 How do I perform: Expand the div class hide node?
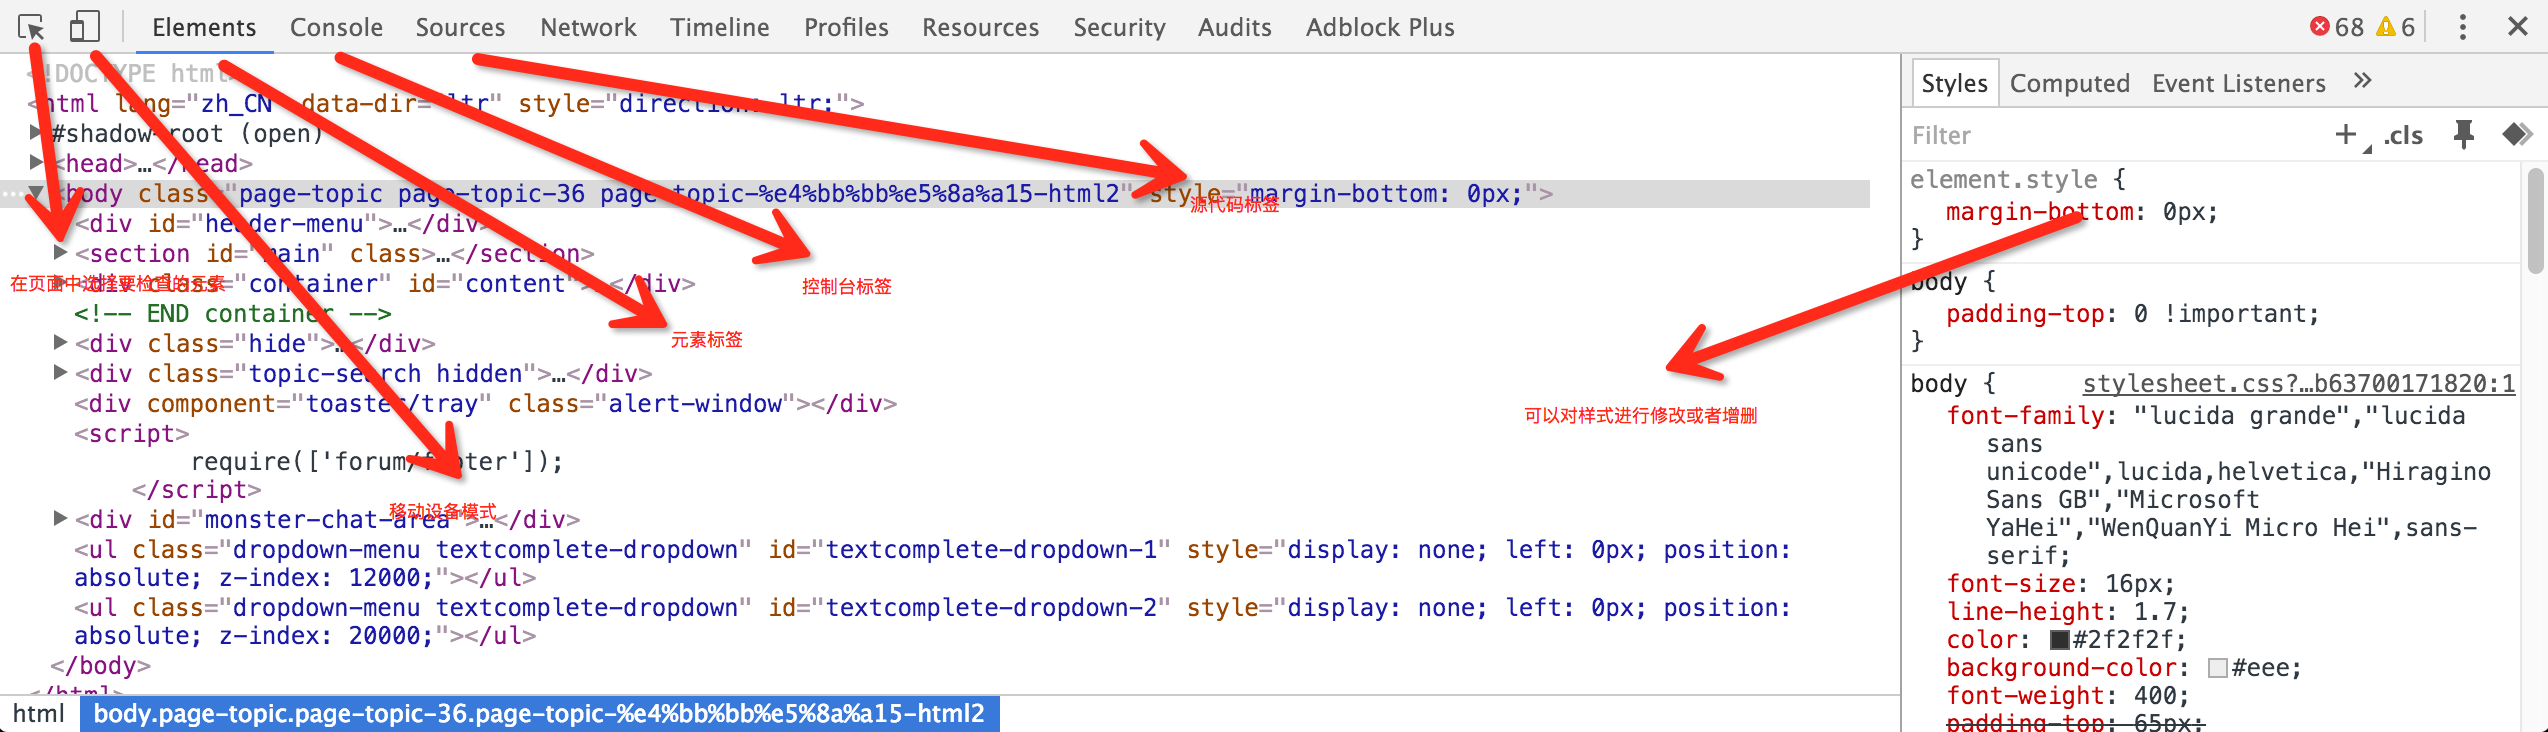[60, 343]
